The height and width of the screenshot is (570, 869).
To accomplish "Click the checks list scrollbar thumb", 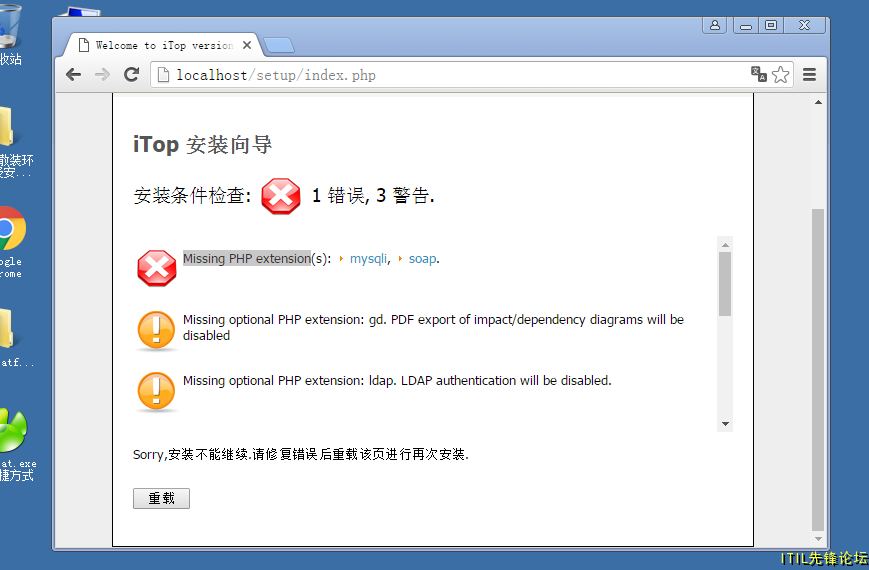I will 725,284.
